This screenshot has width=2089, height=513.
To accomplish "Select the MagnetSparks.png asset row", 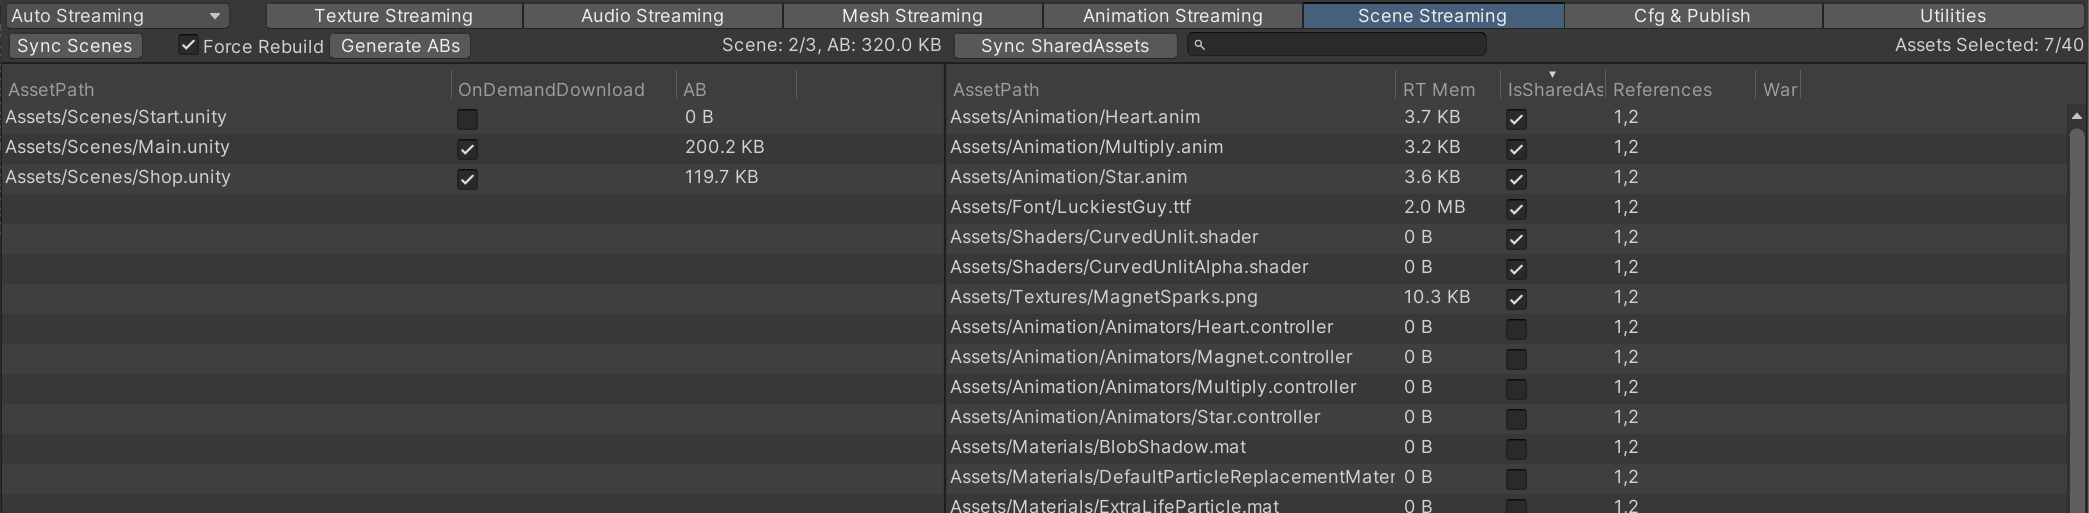I will pyautogui.click(x=1103, y=297).
